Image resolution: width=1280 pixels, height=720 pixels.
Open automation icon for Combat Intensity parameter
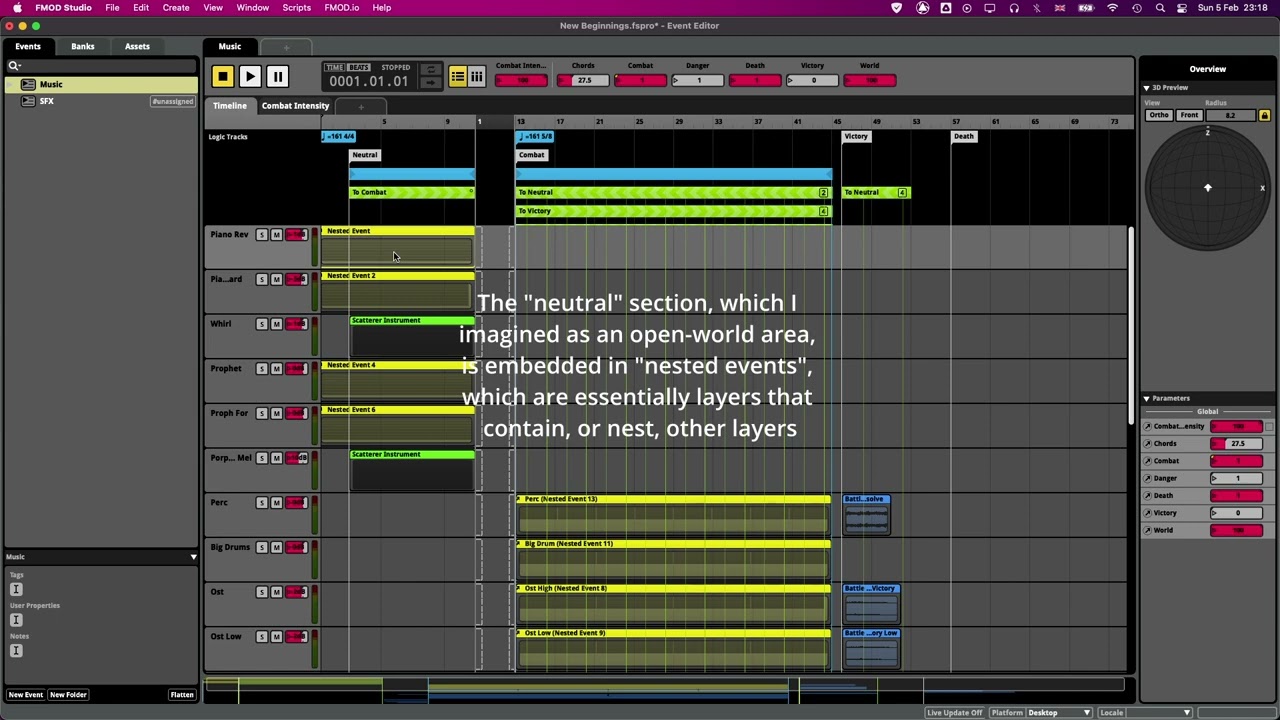point(1148,427)
